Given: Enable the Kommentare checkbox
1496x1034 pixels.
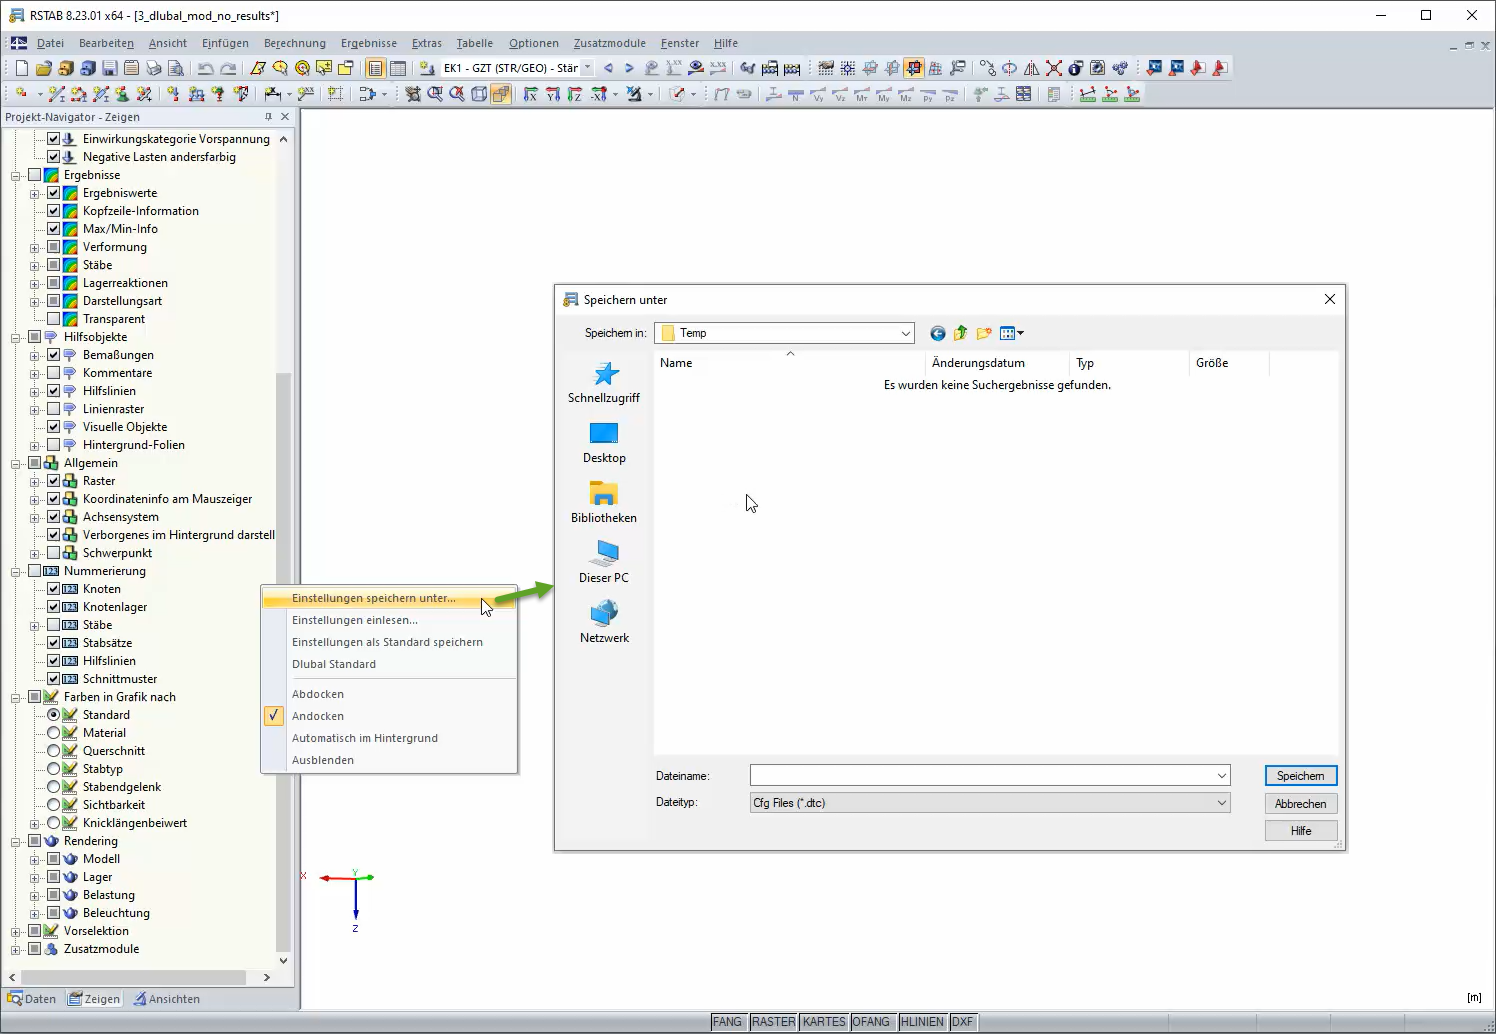Looking at the screenshot, I should (x=54, y=373).
